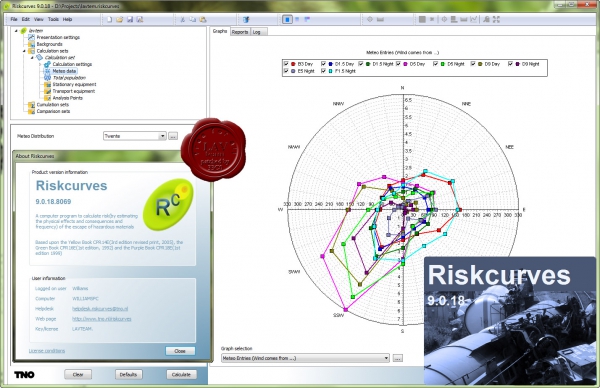Click the Defaults button
This screenshot has width=600, height=388.
pos(128,375)
